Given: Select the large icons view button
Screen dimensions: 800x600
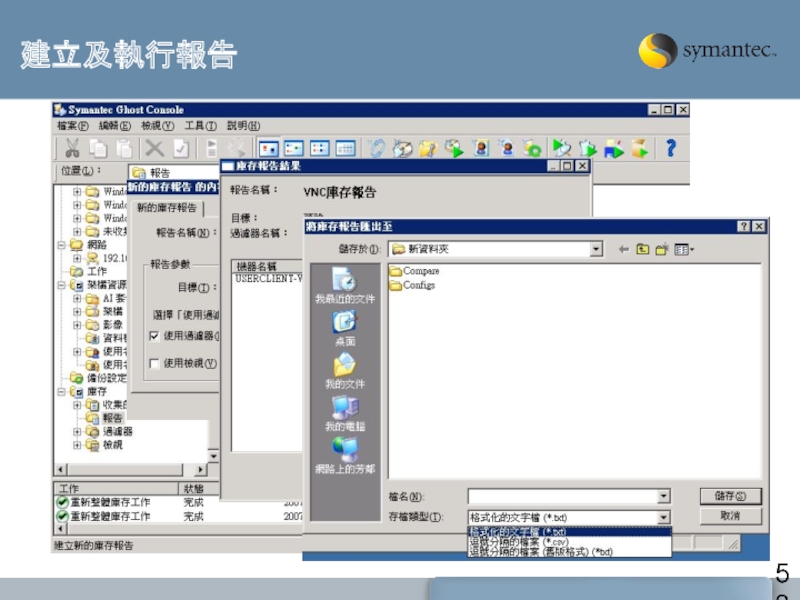Looking at the screenshot, I should 268,148.
